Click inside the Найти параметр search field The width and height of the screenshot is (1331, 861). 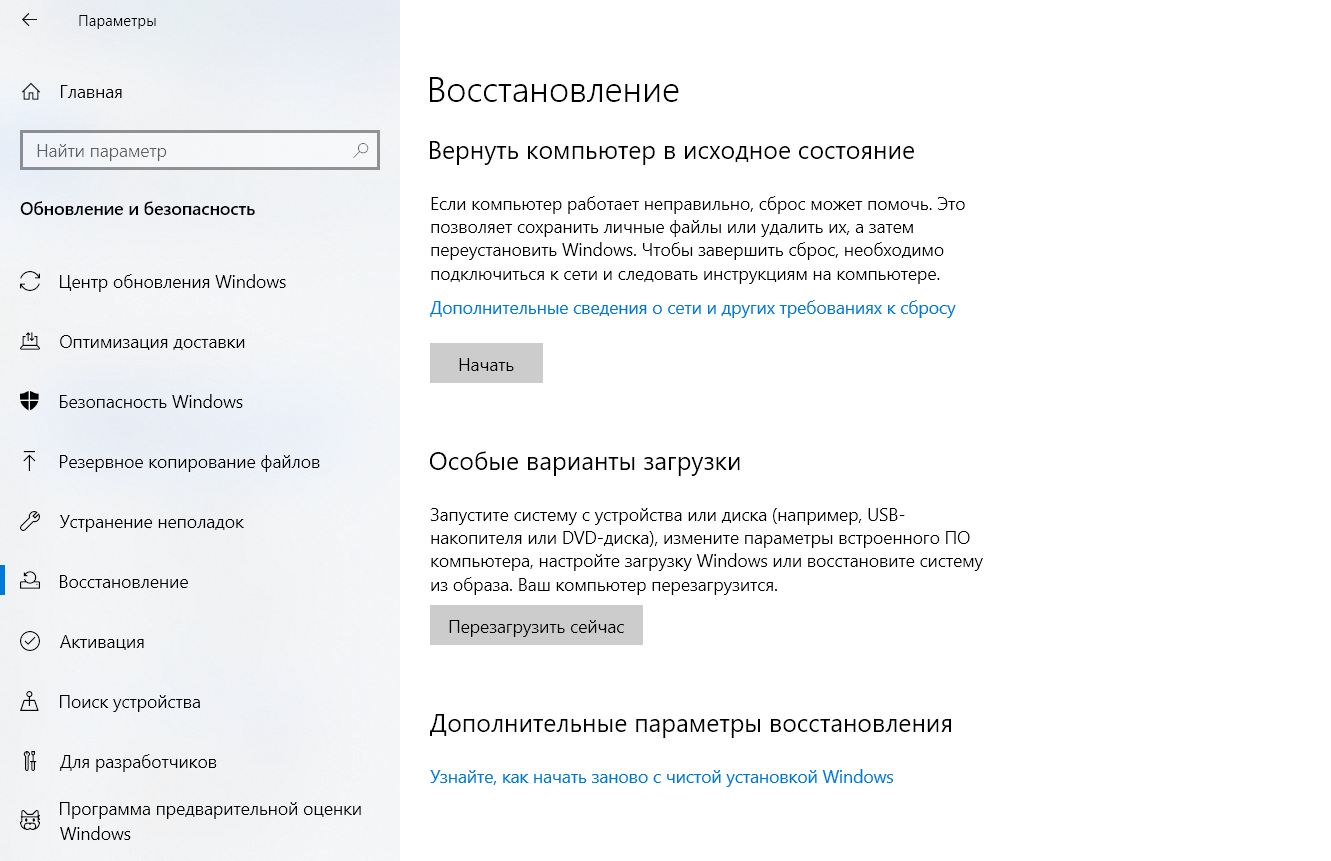click(180, 150)
